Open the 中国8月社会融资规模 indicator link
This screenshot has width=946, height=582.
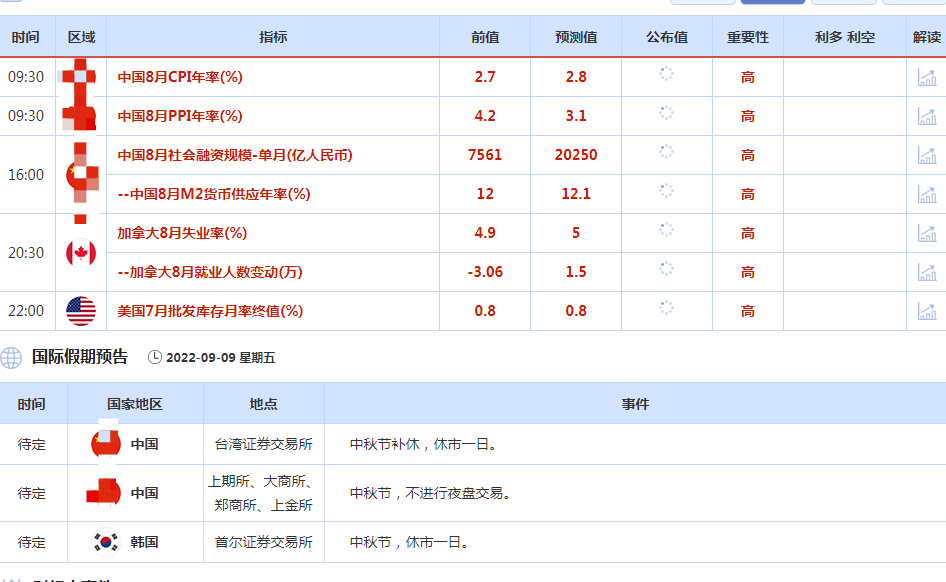(x=235, y=155)
